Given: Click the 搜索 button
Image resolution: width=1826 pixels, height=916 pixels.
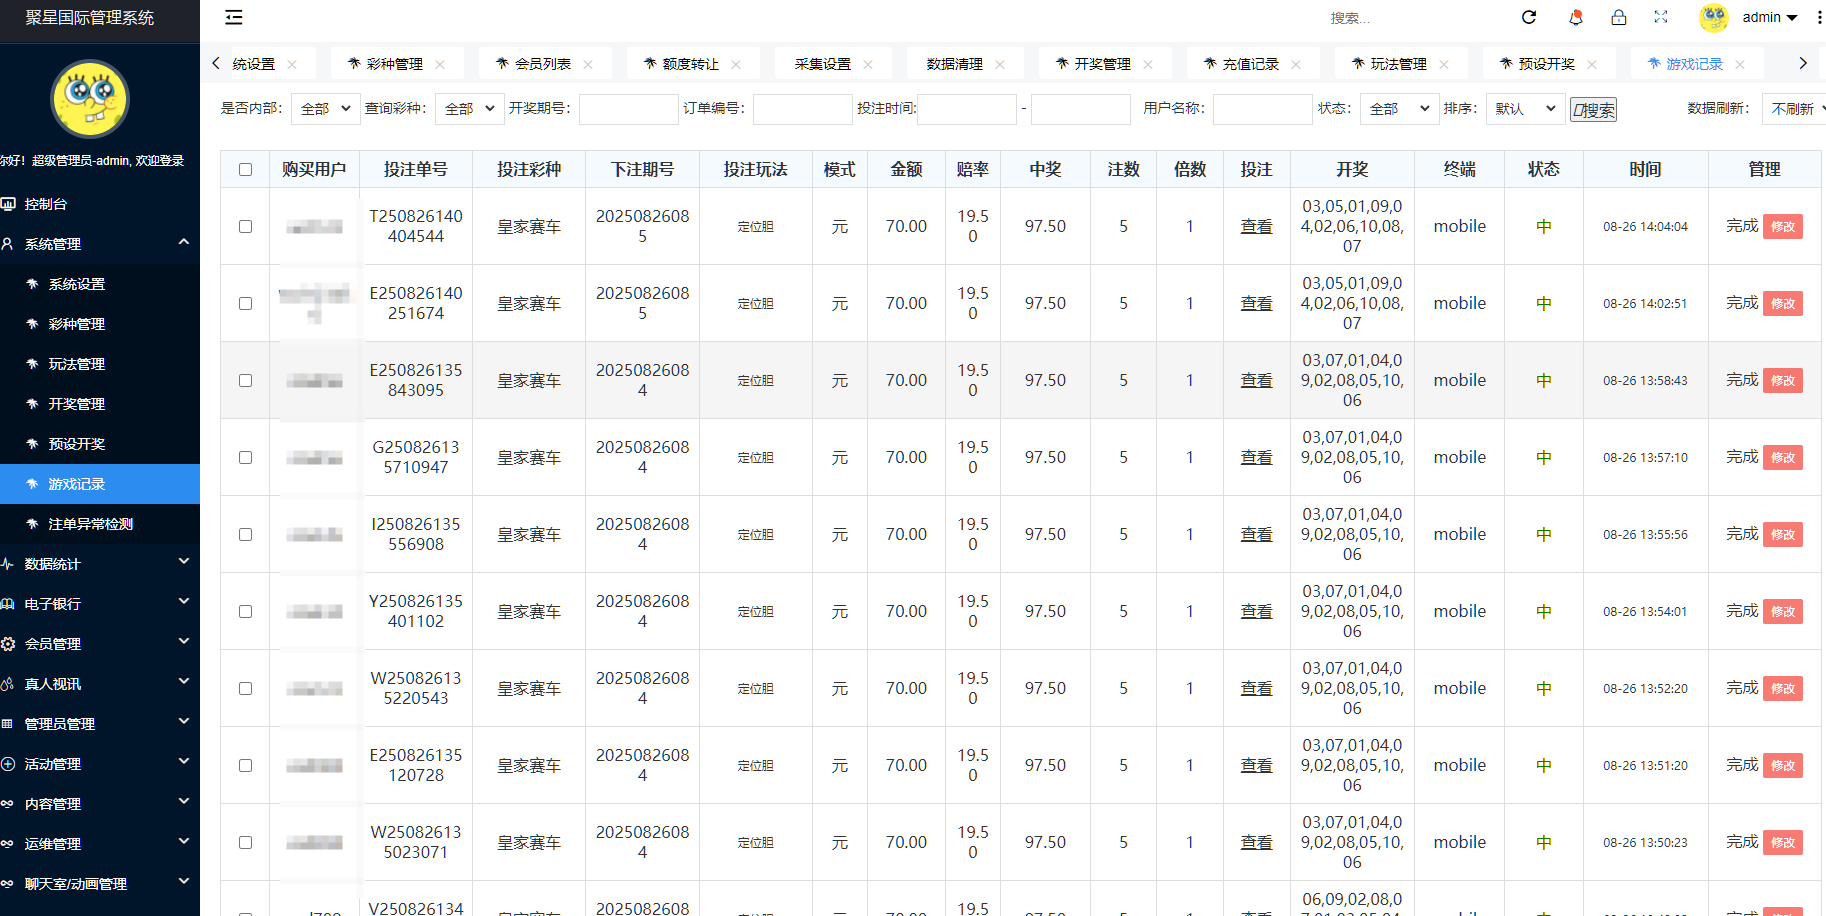Looking at the screenshot, I should point(1593,108).
